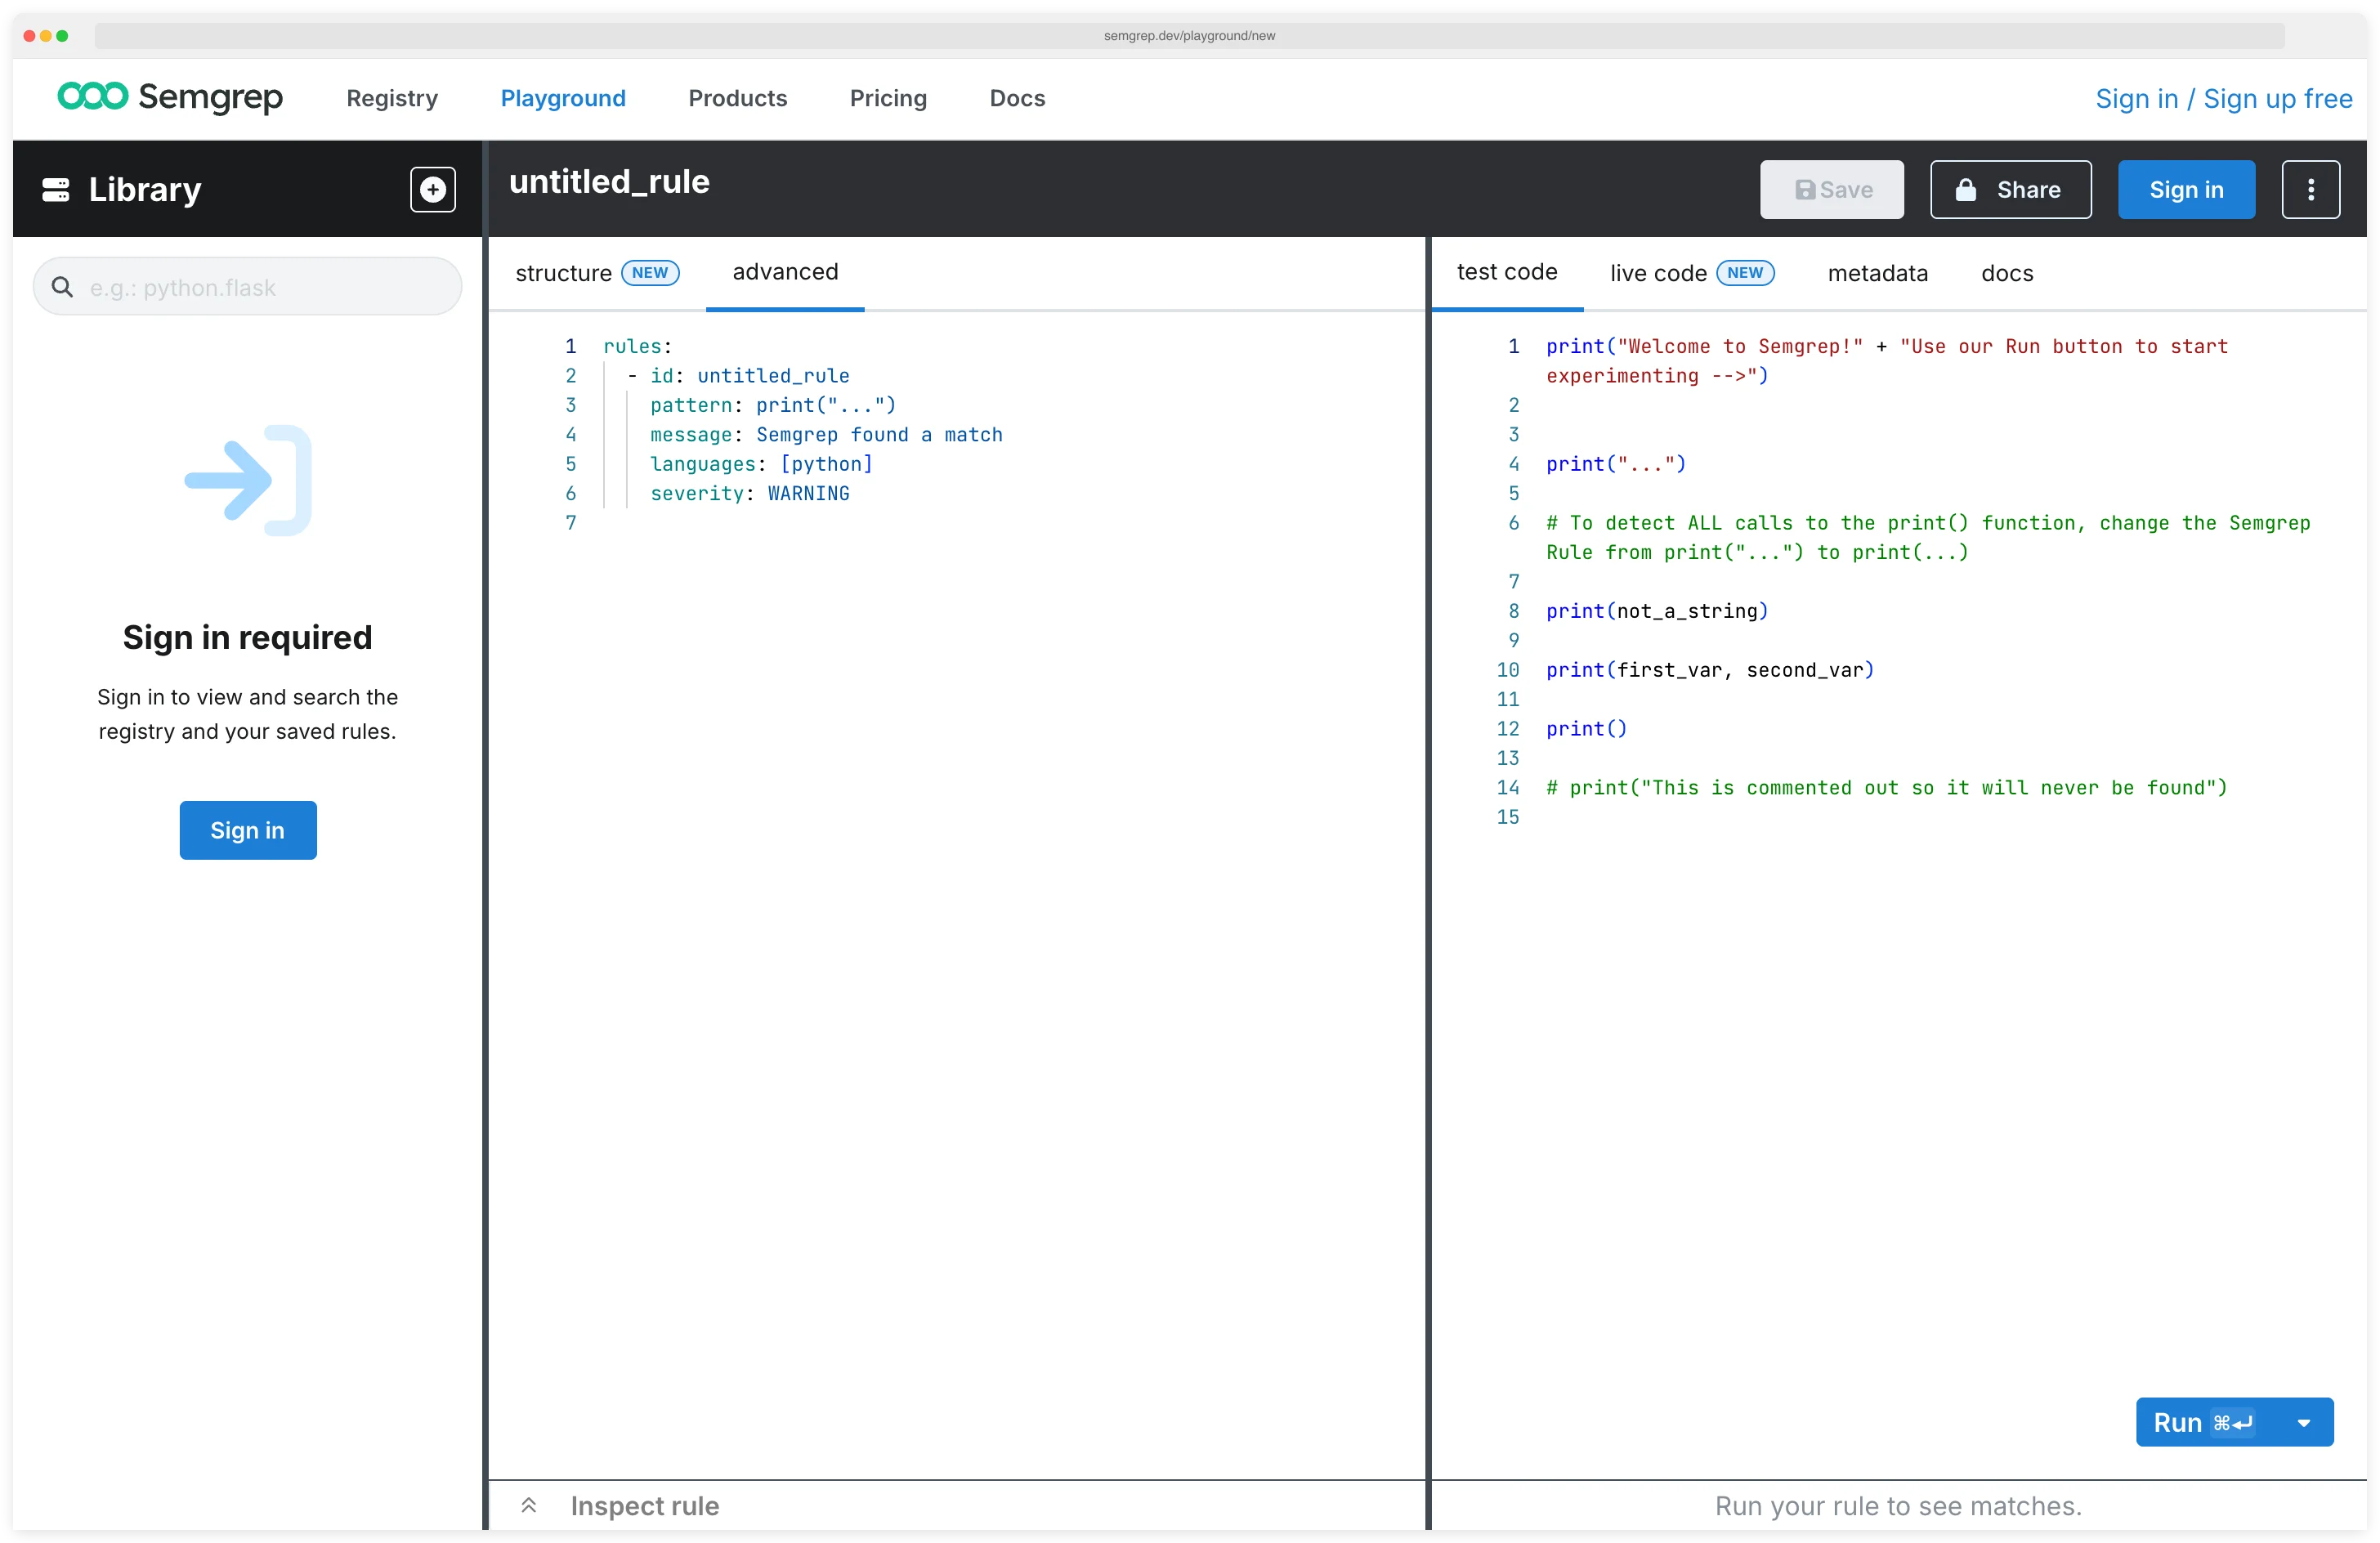2380x1543 pixels.
Task: Open the three-dot overflow menu
Action: 2311,189
